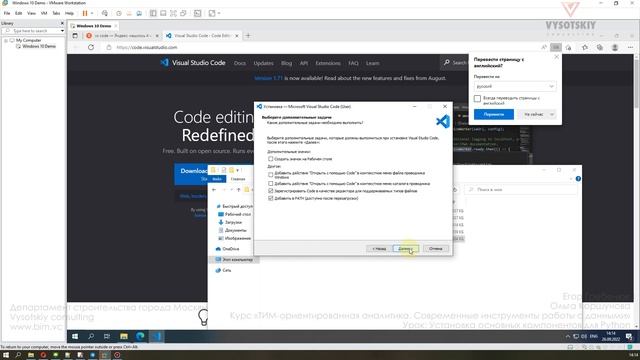Open the VMware stretch display dropdown arrow
Screen dimensions: 640x360
coord(219,13)
